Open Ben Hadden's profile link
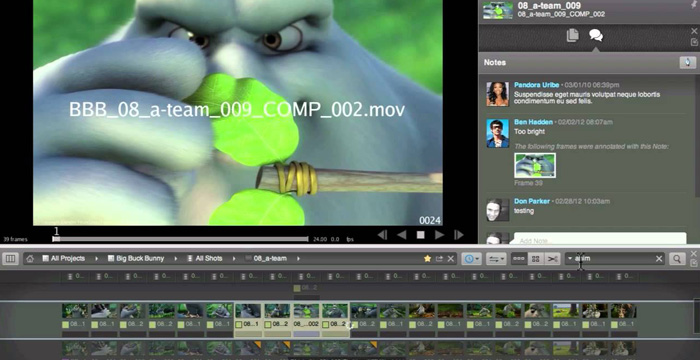700x360 pixels. point(533,122)
